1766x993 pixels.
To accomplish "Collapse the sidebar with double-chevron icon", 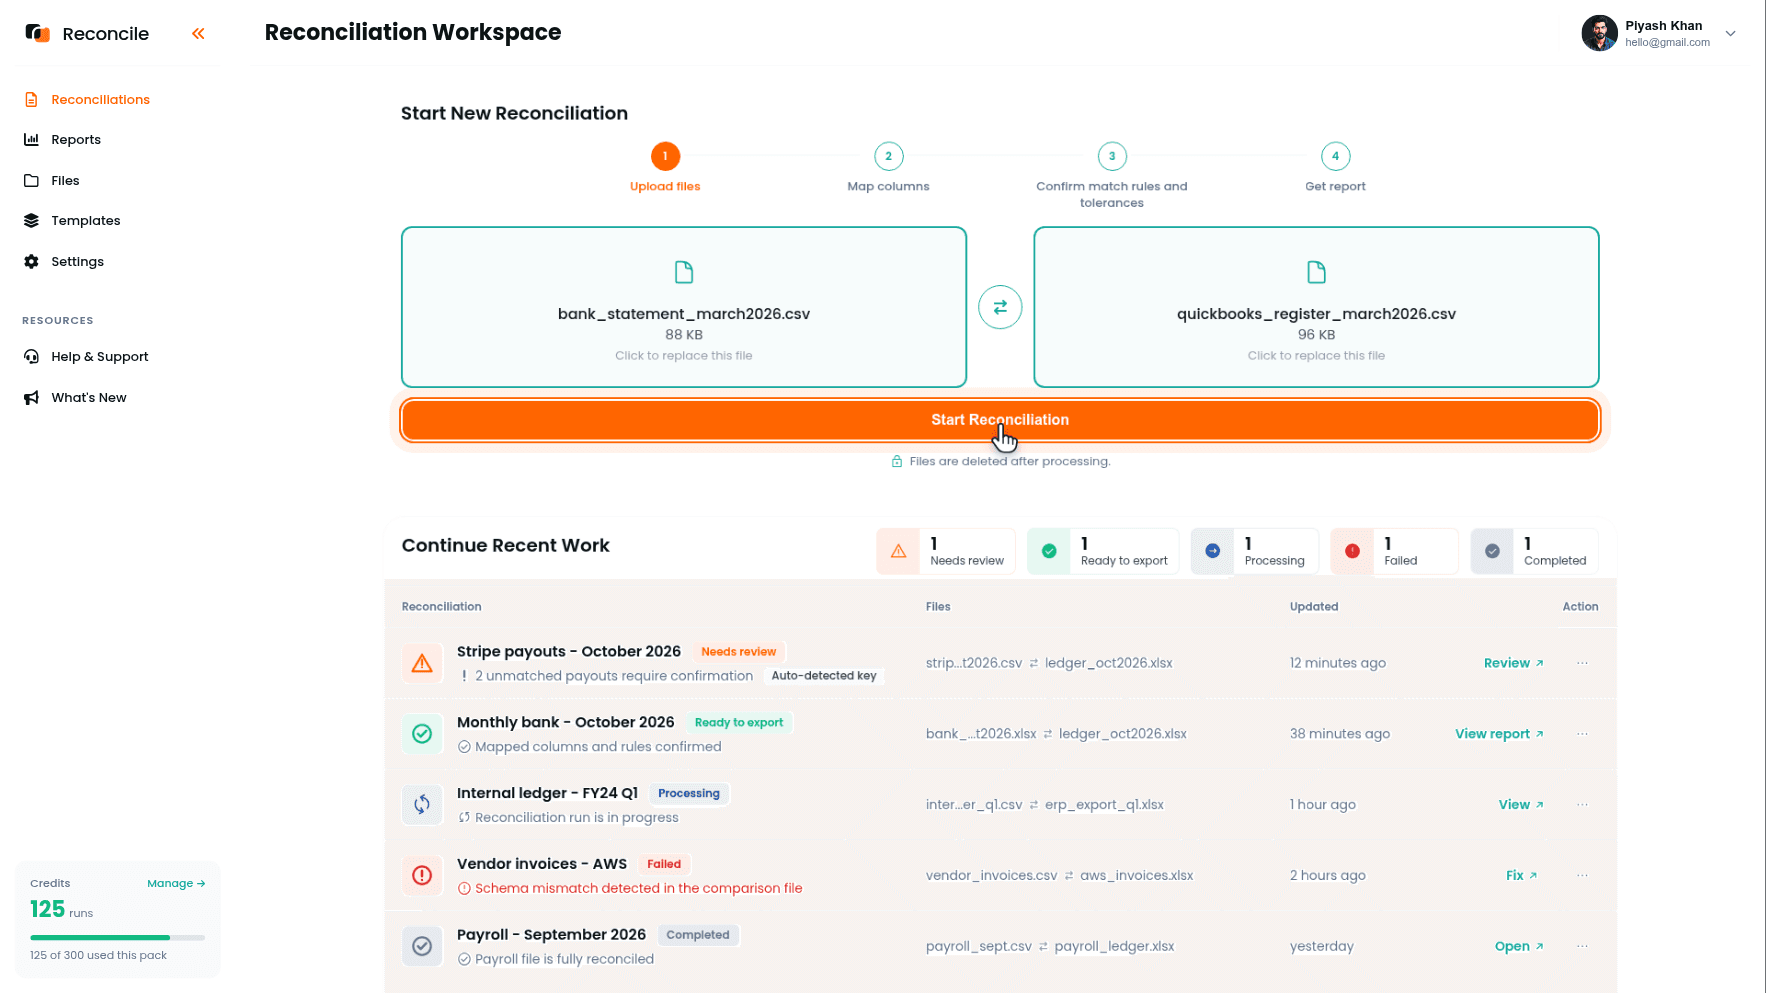I will (198, 33).
